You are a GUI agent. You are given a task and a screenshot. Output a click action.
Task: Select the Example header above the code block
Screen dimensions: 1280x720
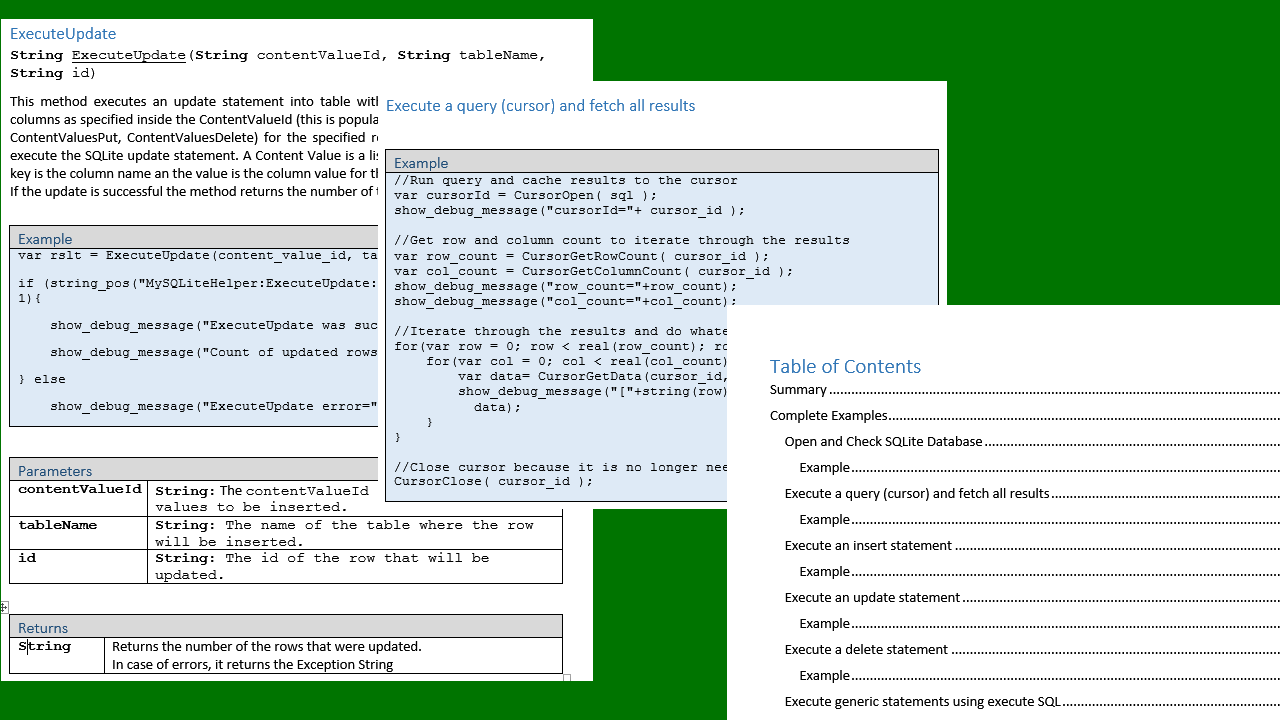coord(421,163)
